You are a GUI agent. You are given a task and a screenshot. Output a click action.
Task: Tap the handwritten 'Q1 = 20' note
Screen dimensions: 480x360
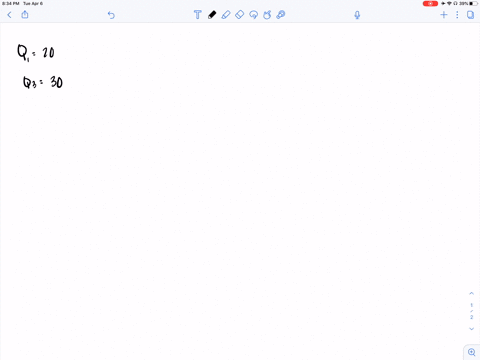coord(36,53)
